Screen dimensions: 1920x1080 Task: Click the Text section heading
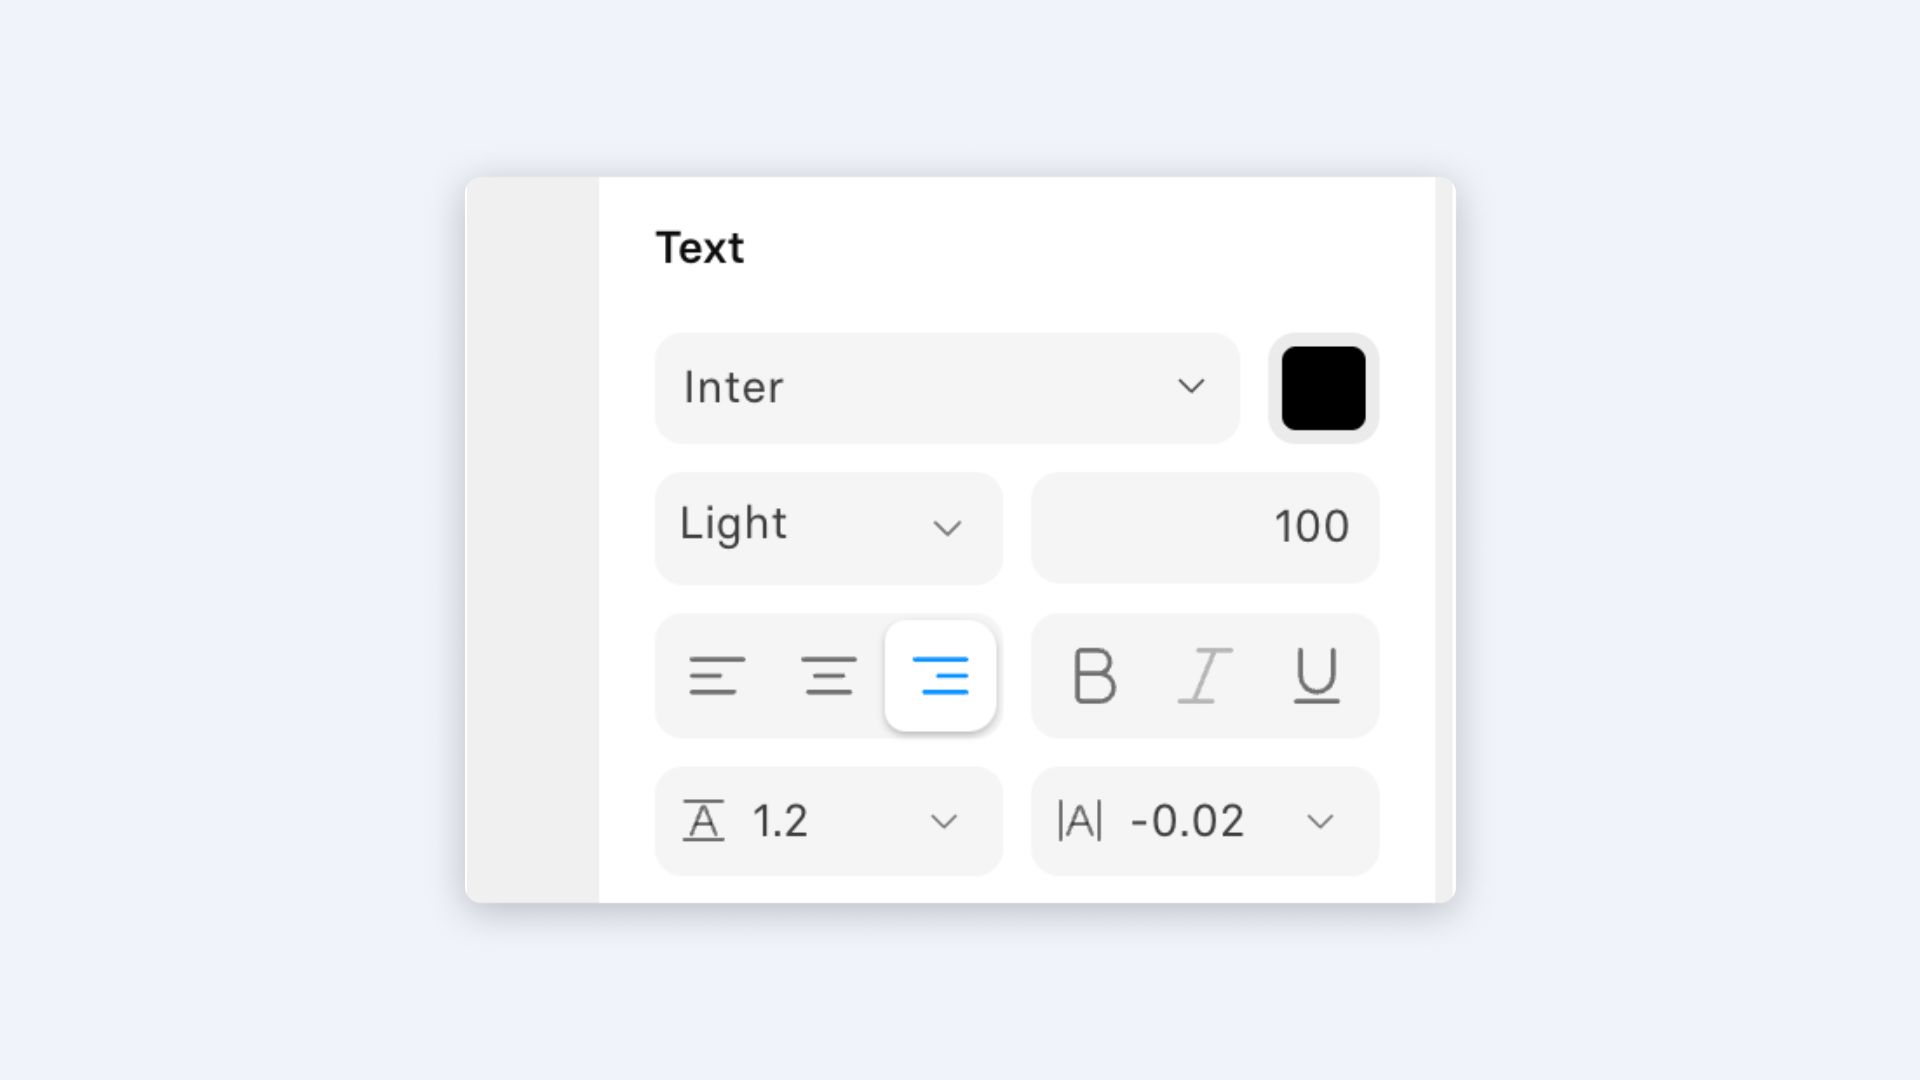[x=700, y=248]
